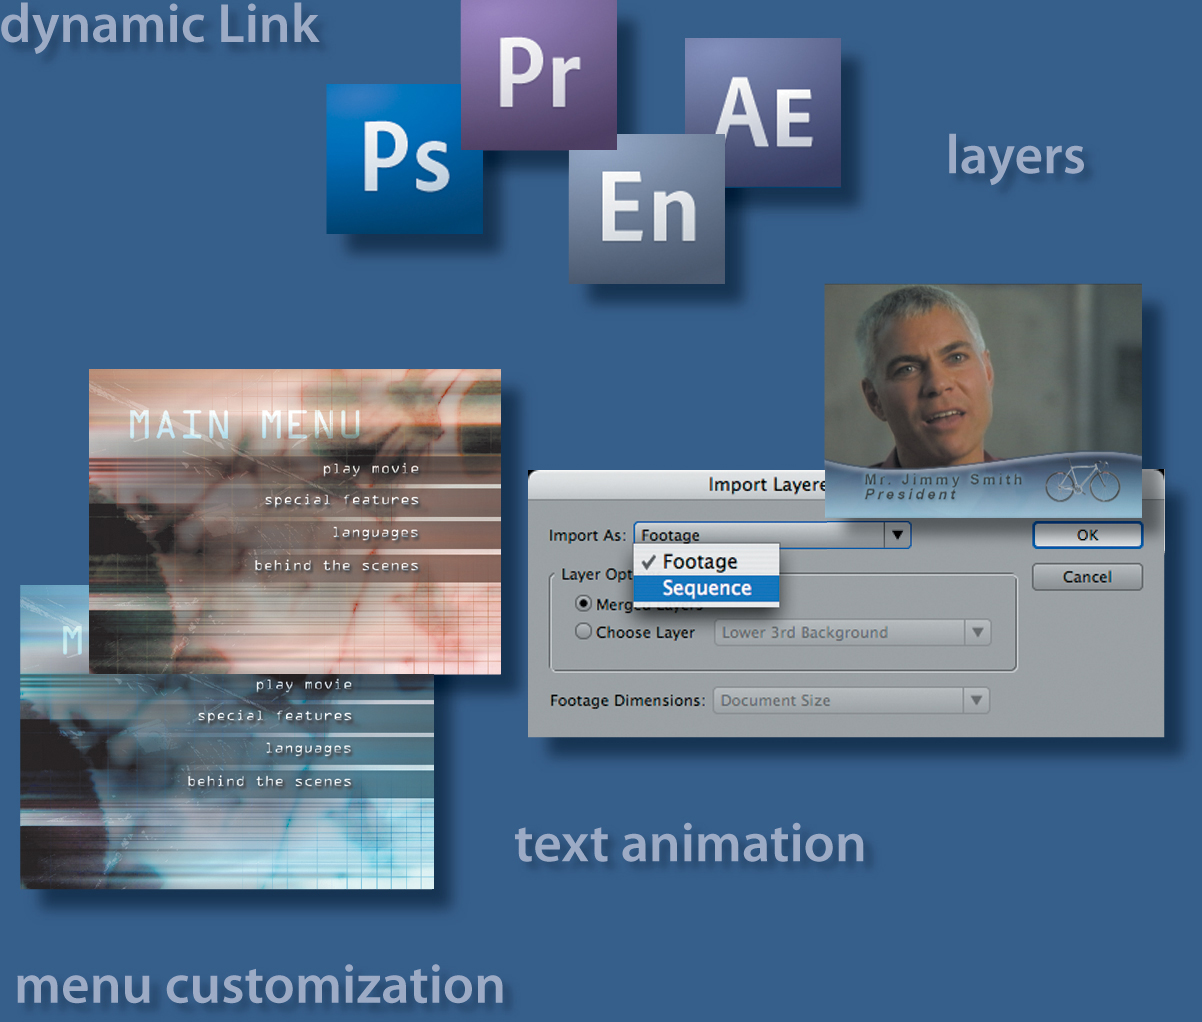Choose Sequence from the Import As list
This screenshot has width=1202, height=1022.
(707, 588)
